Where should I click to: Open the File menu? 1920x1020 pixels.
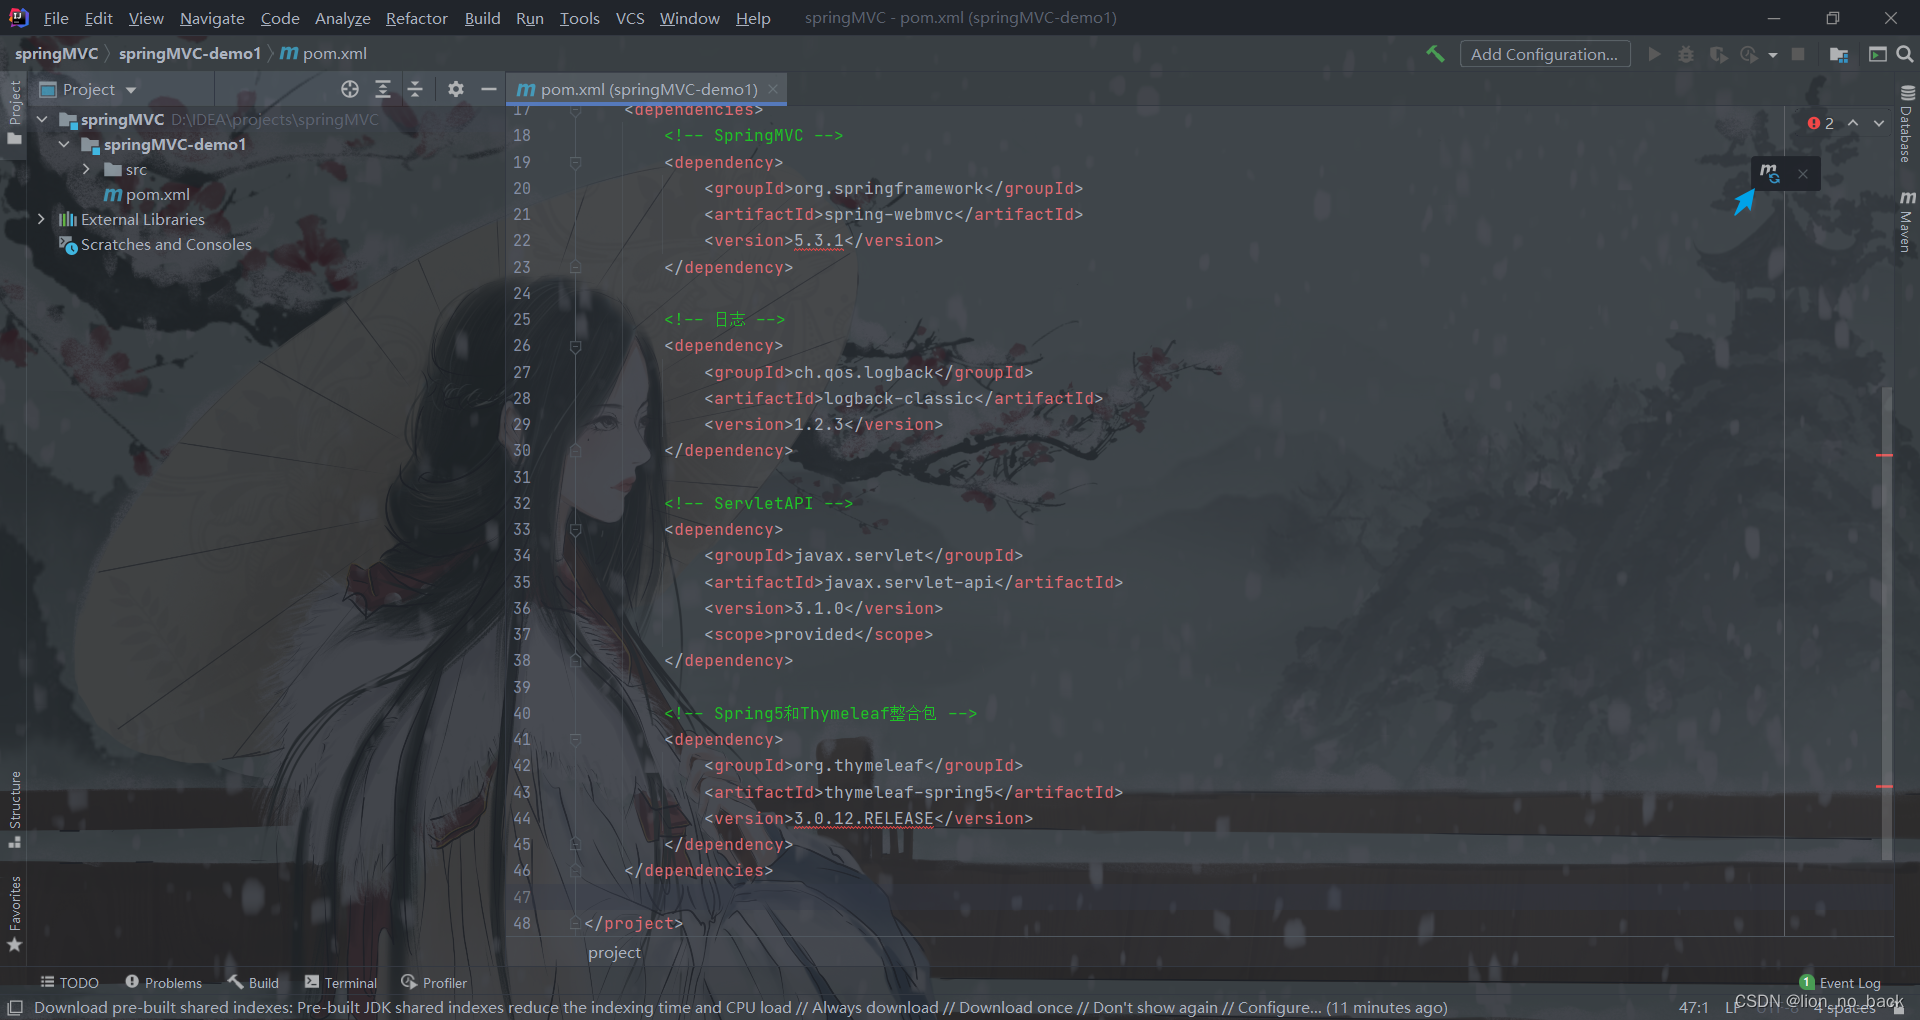pyautogui.click(x=56, y=18)
